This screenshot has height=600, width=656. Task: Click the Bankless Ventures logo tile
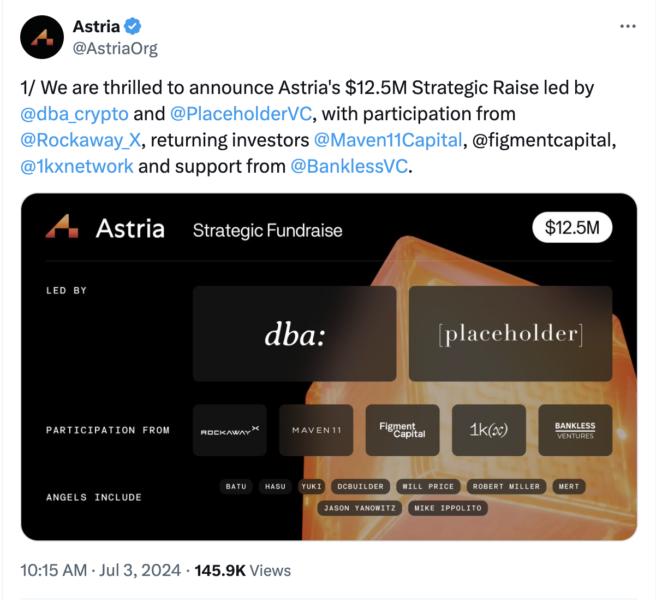[575, 430]
